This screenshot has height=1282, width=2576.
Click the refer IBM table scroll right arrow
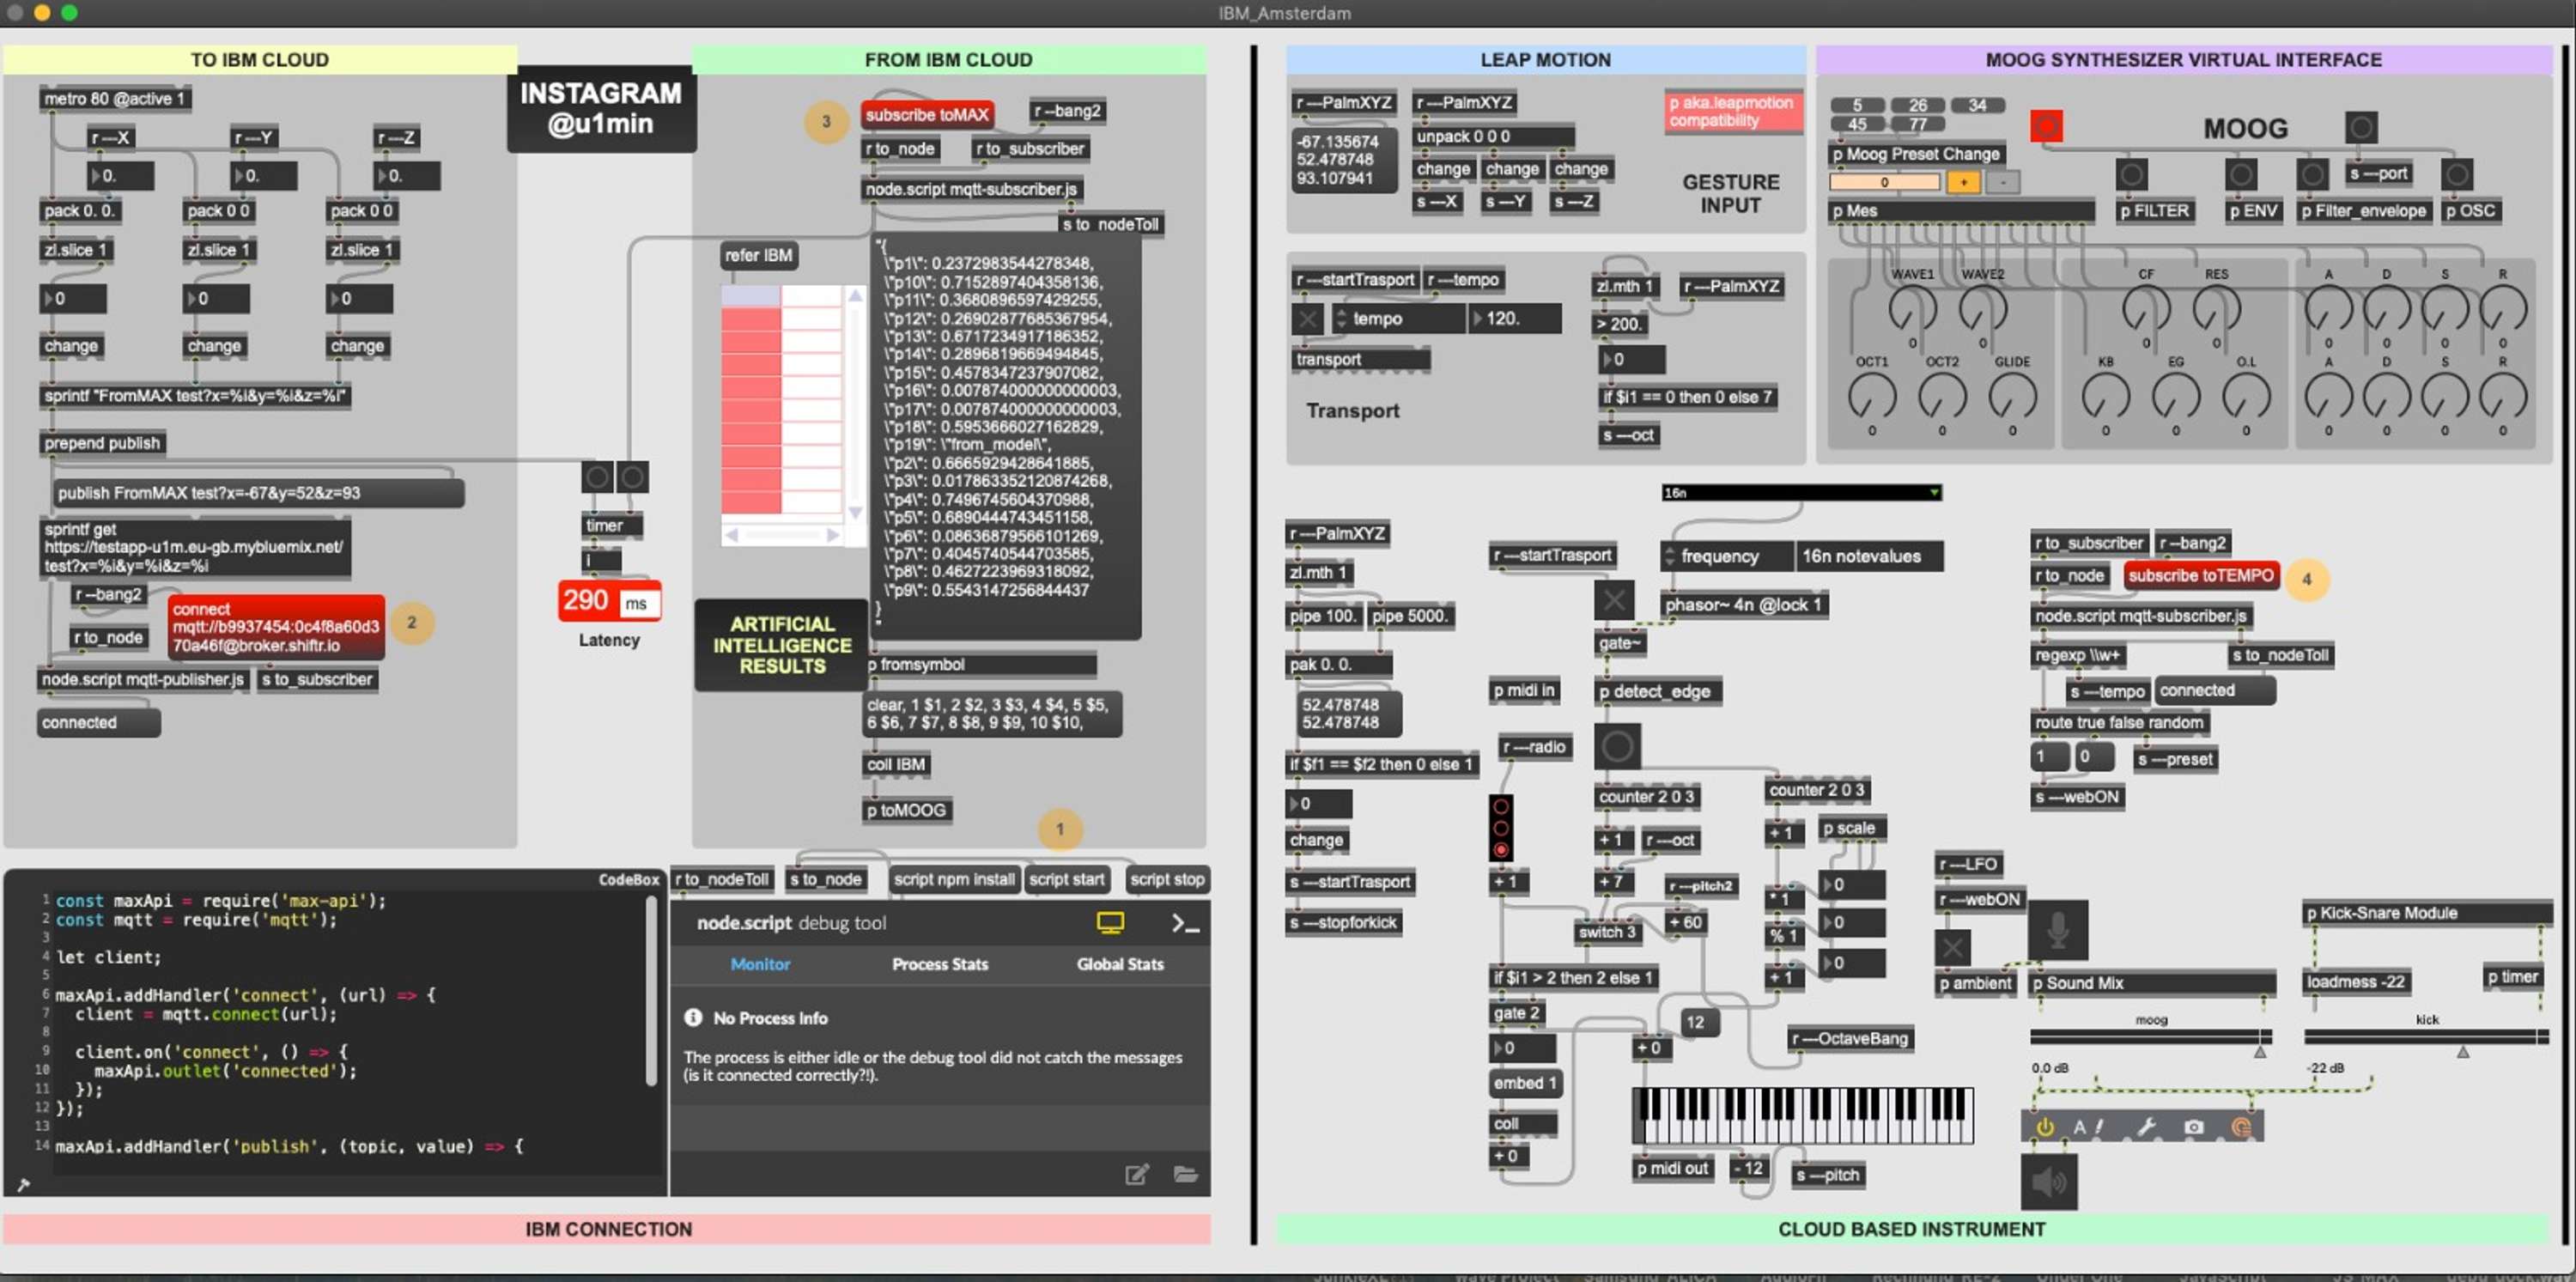(832, 535)
